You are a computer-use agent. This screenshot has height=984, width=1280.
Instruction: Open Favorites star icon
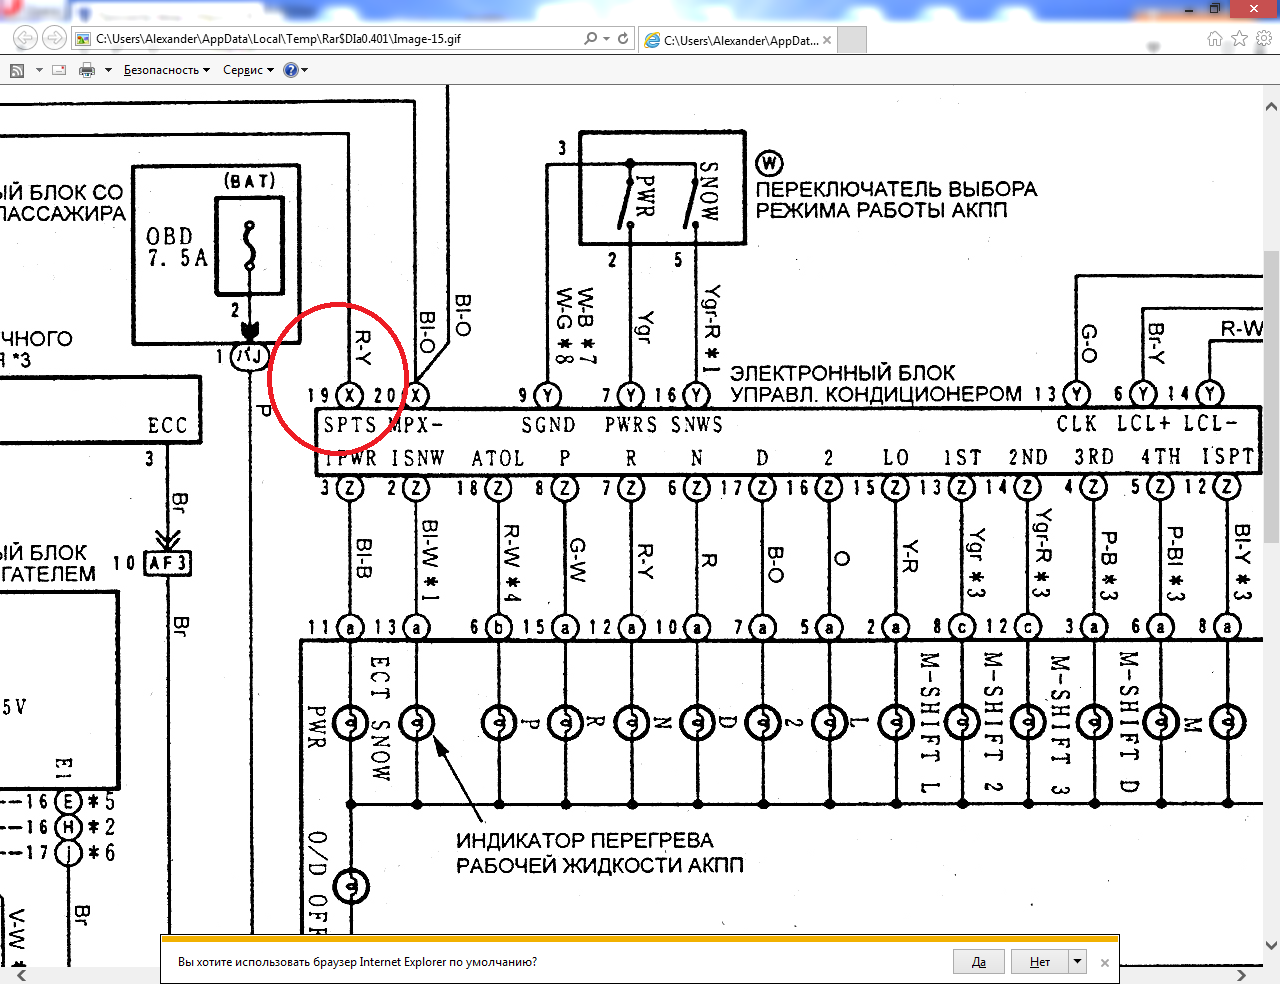(x=1239, y=39)
